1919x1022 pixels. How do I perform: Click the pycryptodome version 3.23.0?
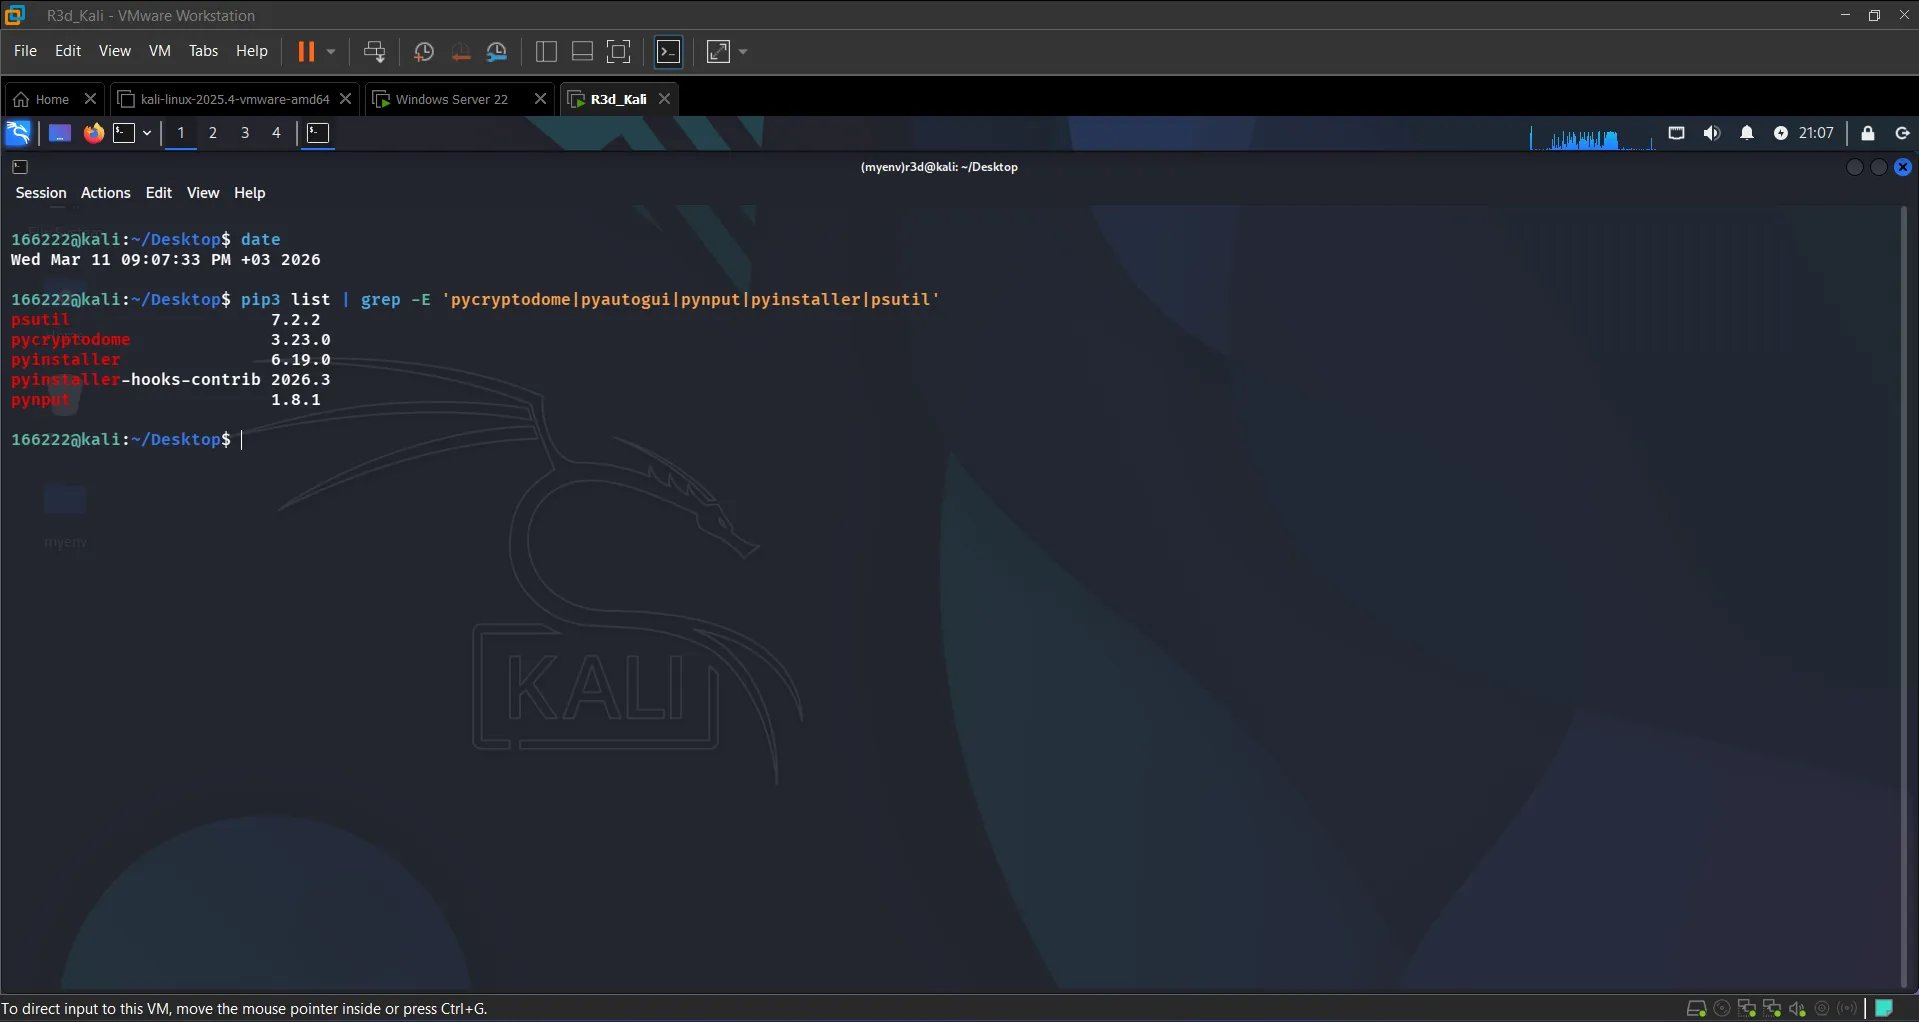click(301, 340)
